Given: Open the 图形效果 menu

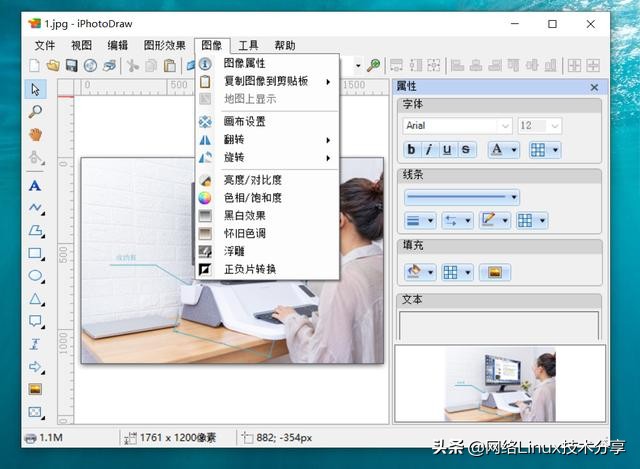Looking at the screenshot, I should (x=164, y=45).
